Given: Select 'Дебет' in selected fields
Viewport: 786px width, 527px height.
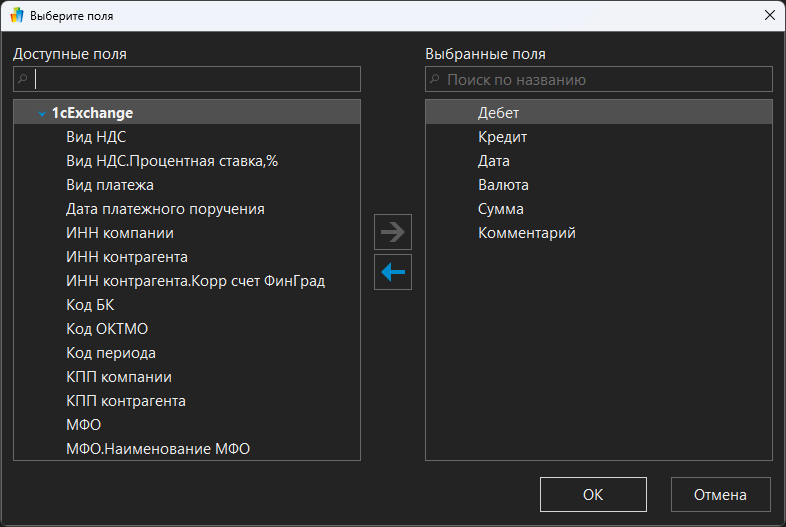Looking at the screenshot, I should tap(498, 113).
